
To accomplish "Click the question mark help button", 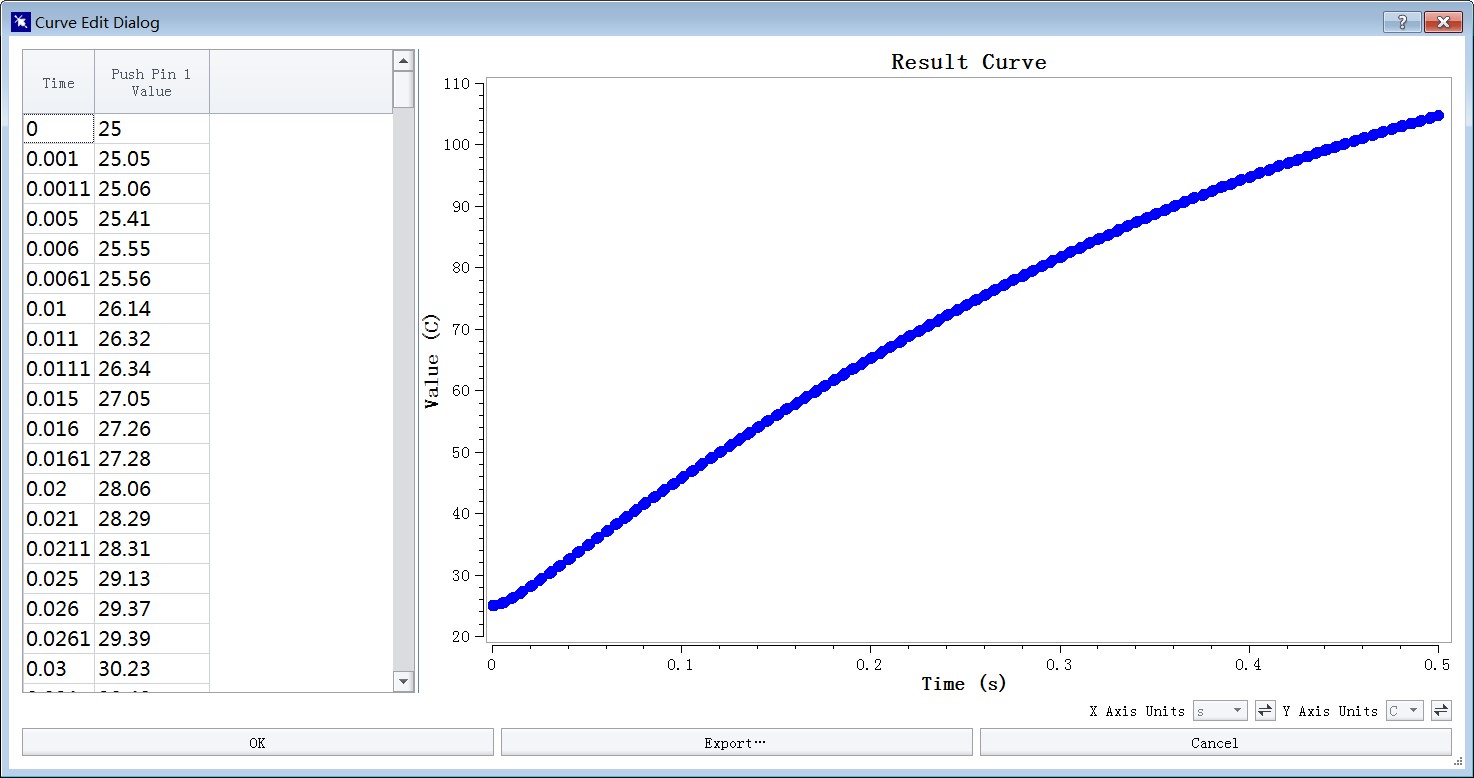I will pos(1402,22).
